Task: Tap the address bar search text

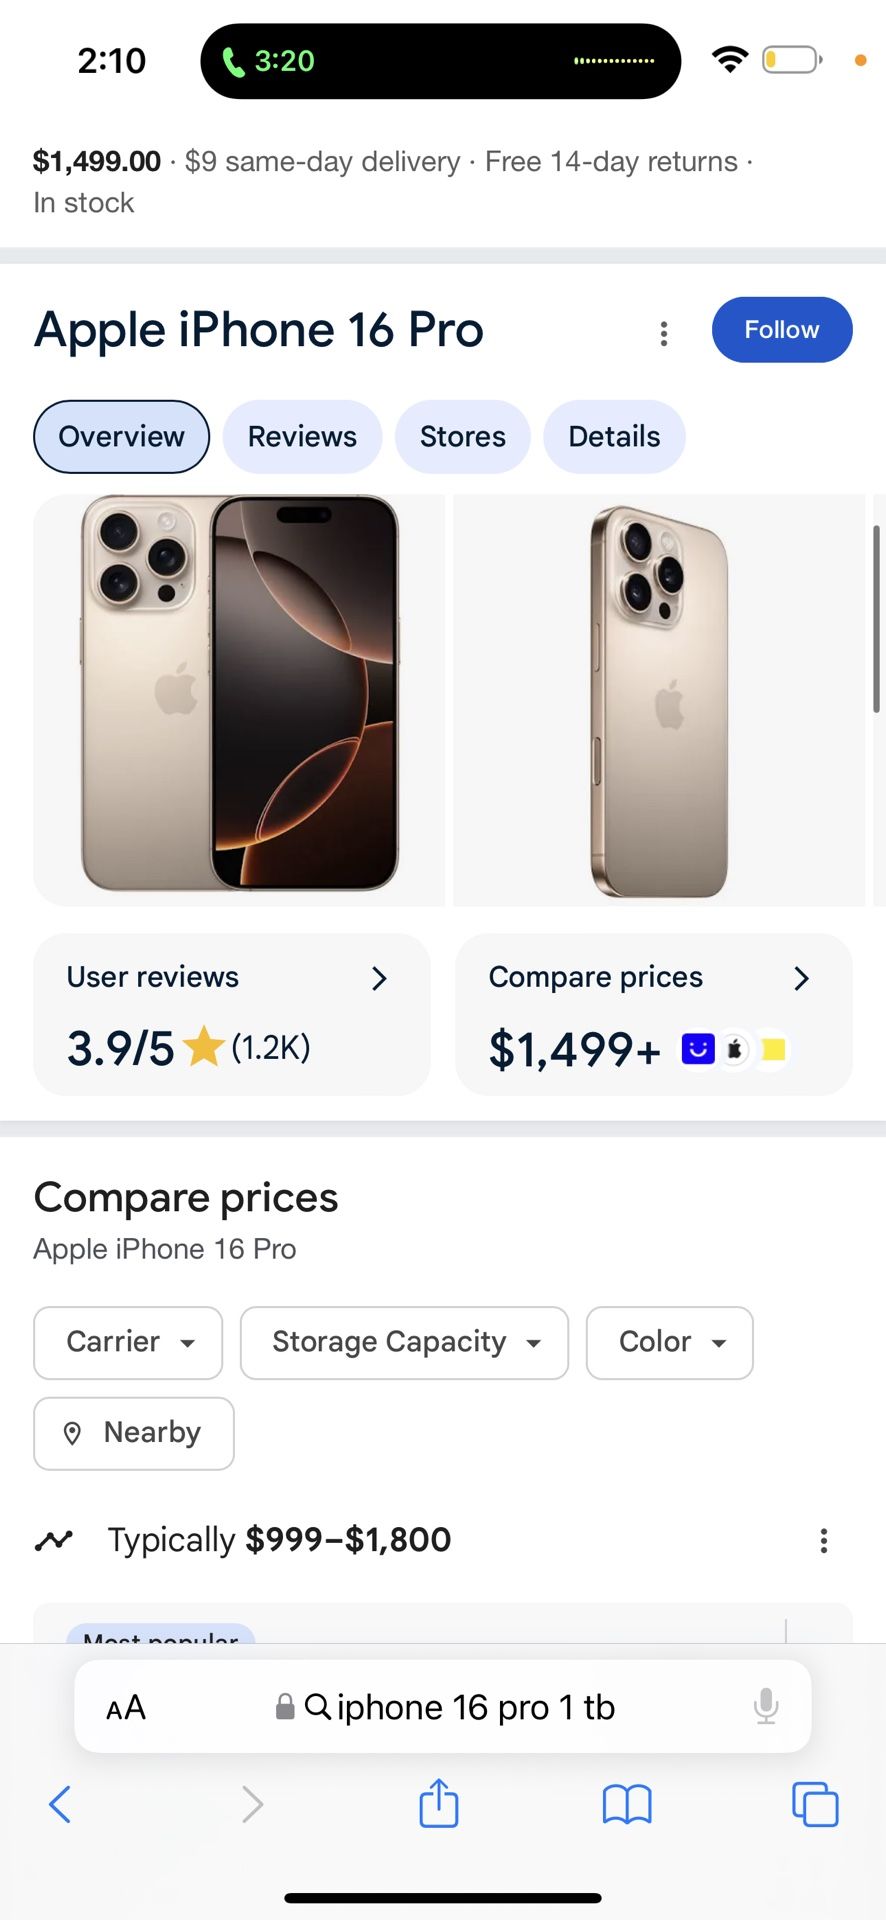Action: coord(474,1707)
